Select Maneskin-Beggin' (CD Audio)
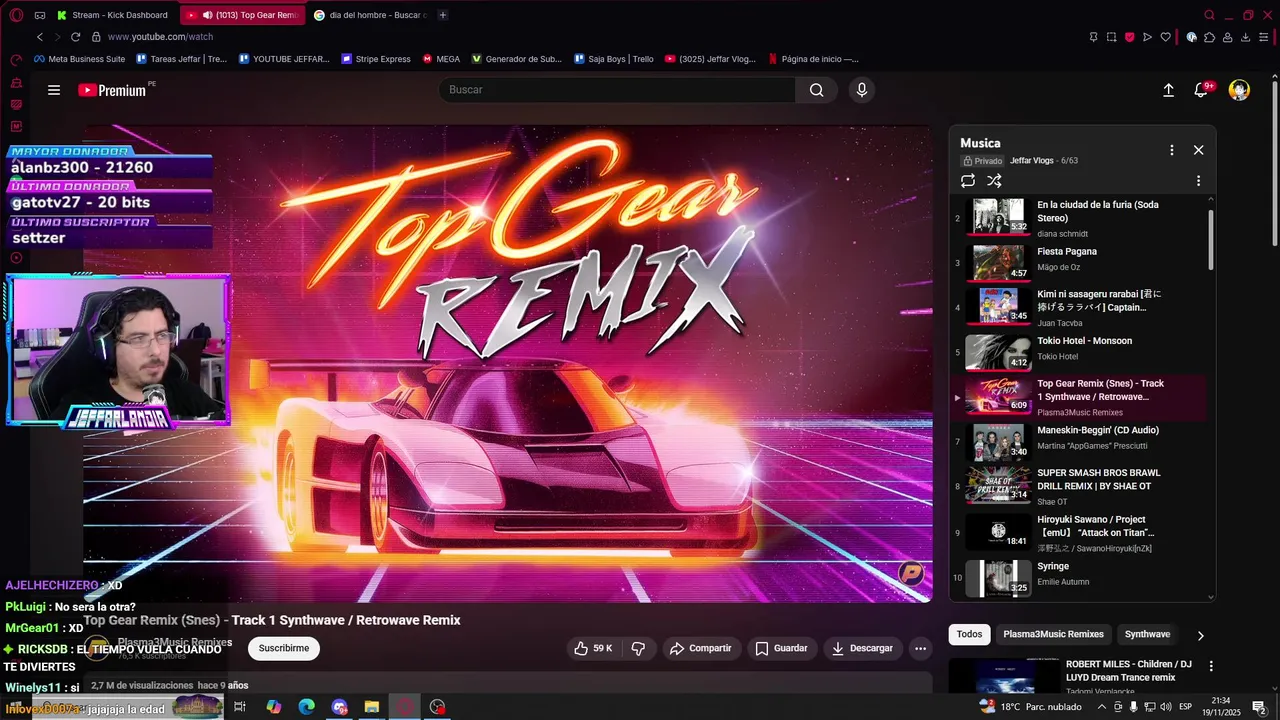 coord(1078,441)
